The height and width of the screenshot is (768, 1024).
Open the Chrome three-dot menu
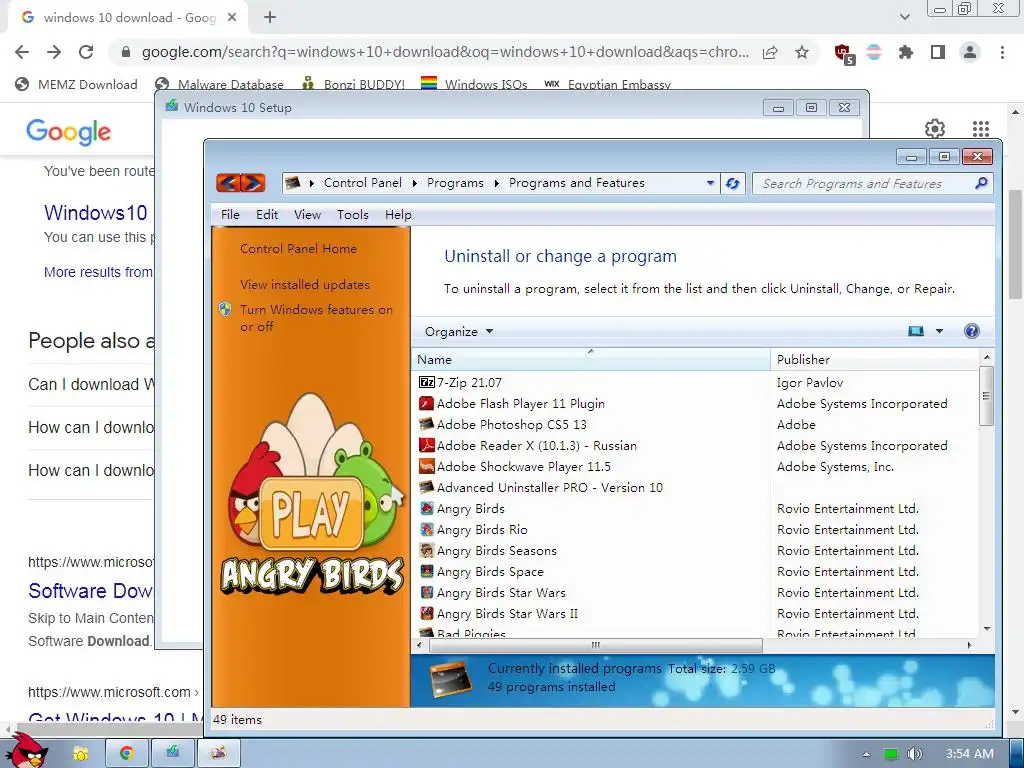(1002, 52)
